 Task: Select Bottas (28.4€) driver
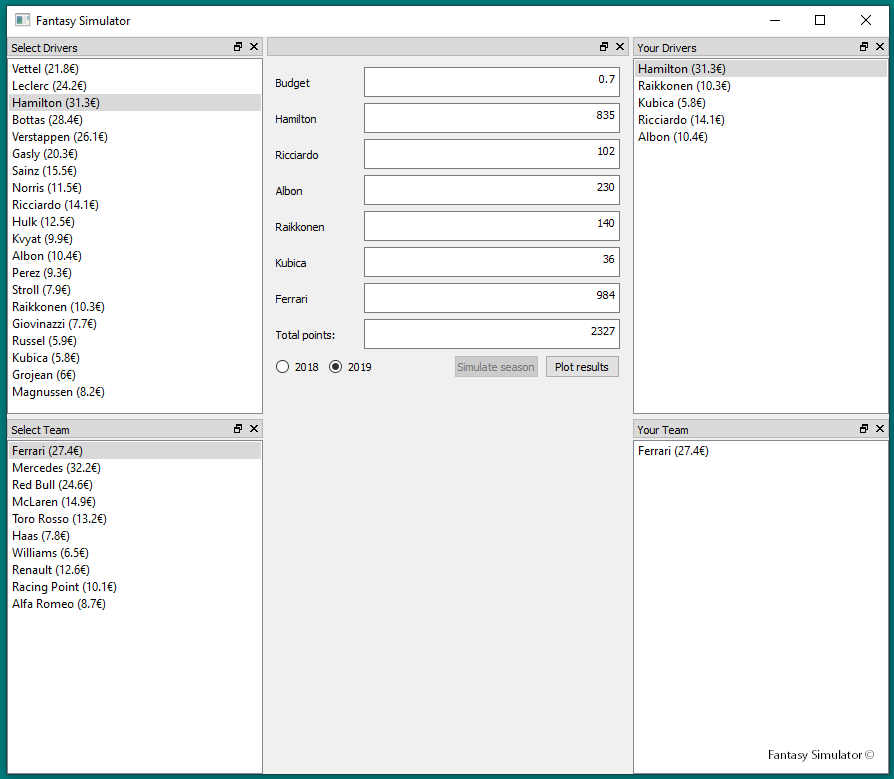[x=135, y=120]
